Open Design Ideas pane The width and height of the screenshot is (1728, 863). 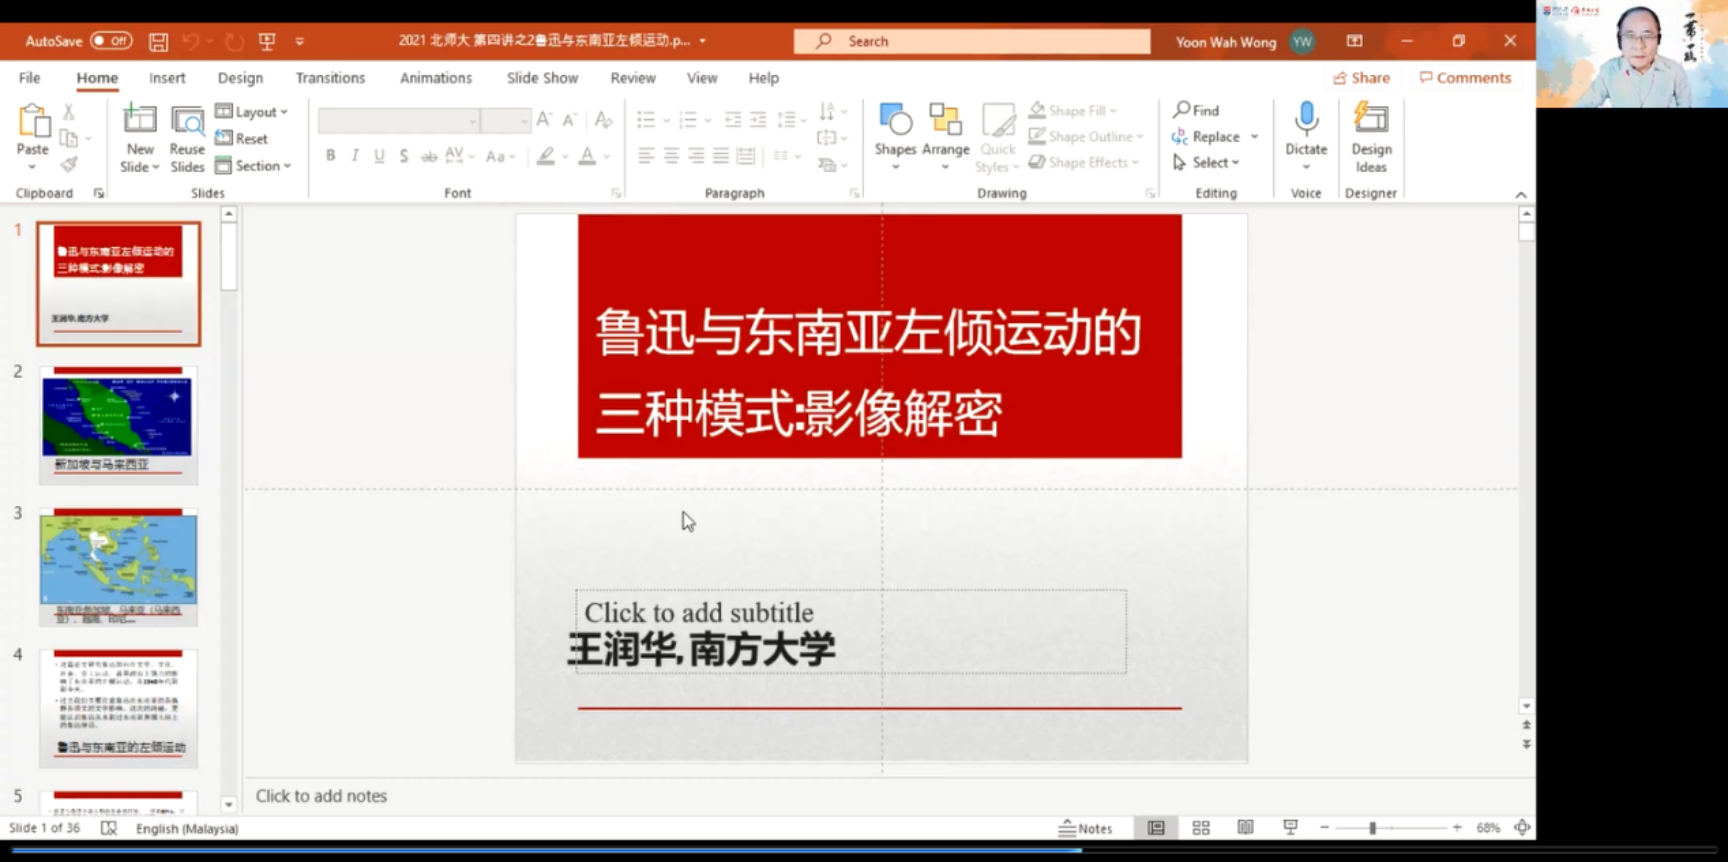1370,120
